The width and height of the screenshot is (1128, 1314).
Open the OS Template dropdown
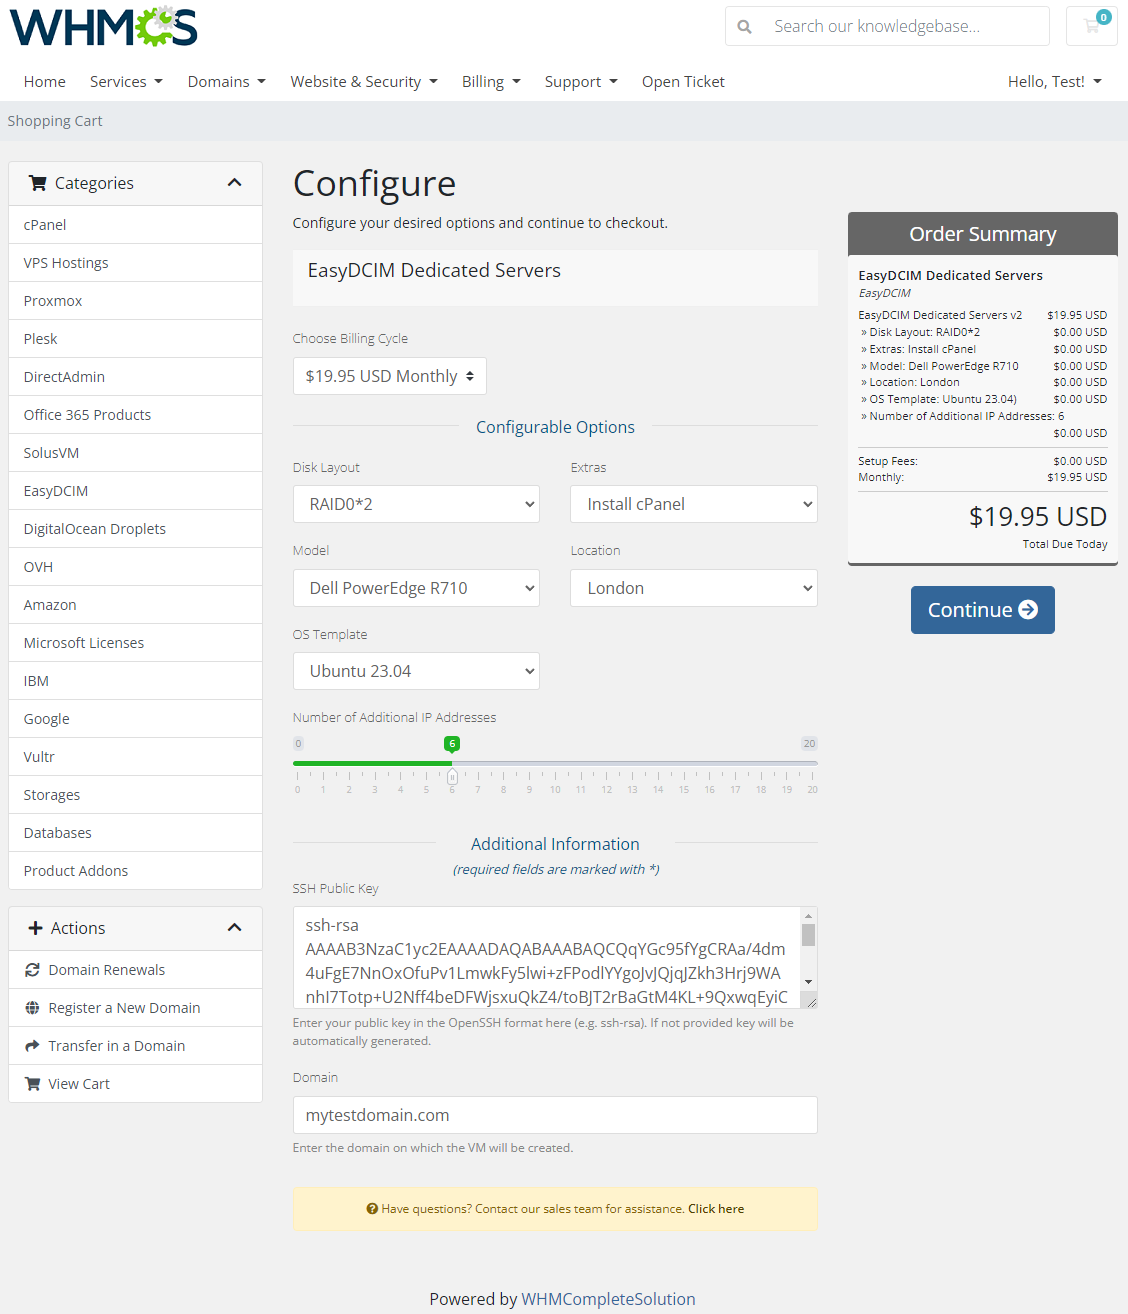tap(416, 670)
